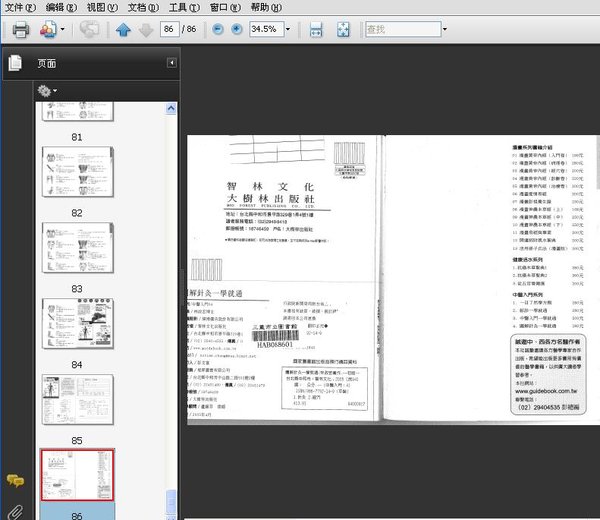Toggle the Pages panel icon in sidebar
The width and height of the screenshot is (600, 520).
(15, 63)
